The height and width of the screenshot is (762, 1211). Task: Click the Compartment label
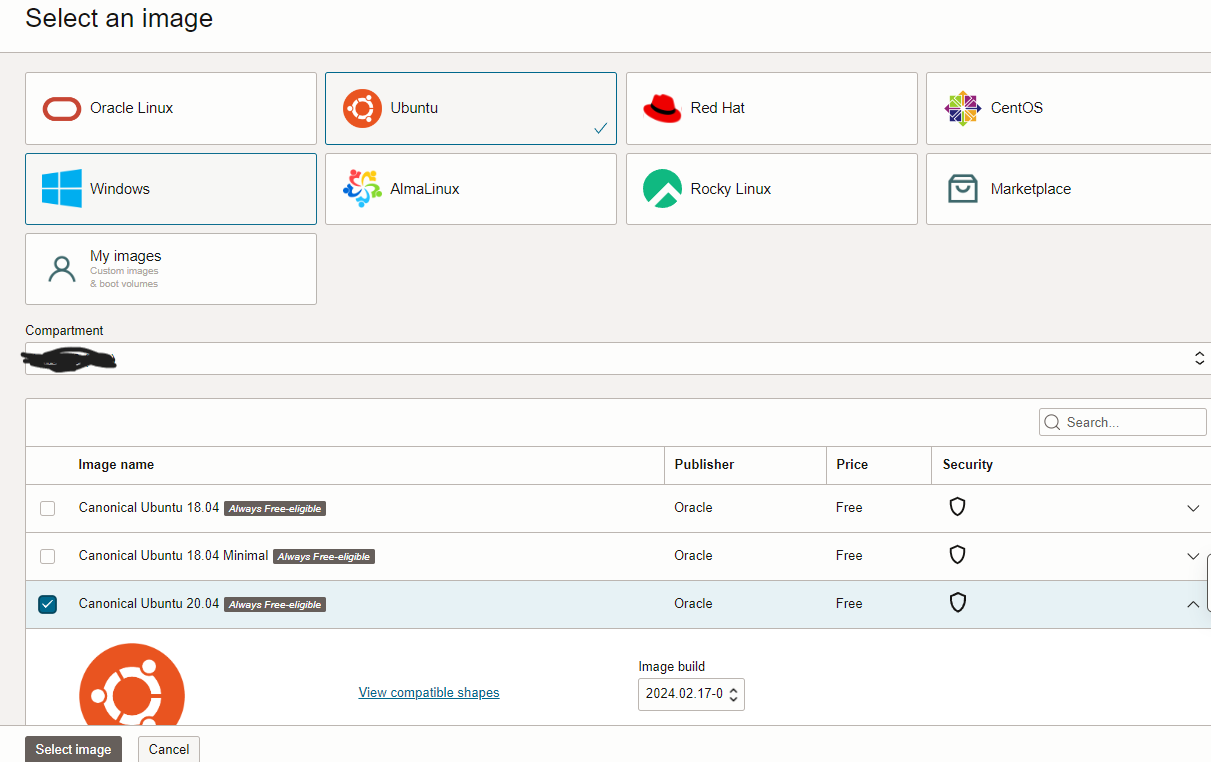click(x=64, y=330)
